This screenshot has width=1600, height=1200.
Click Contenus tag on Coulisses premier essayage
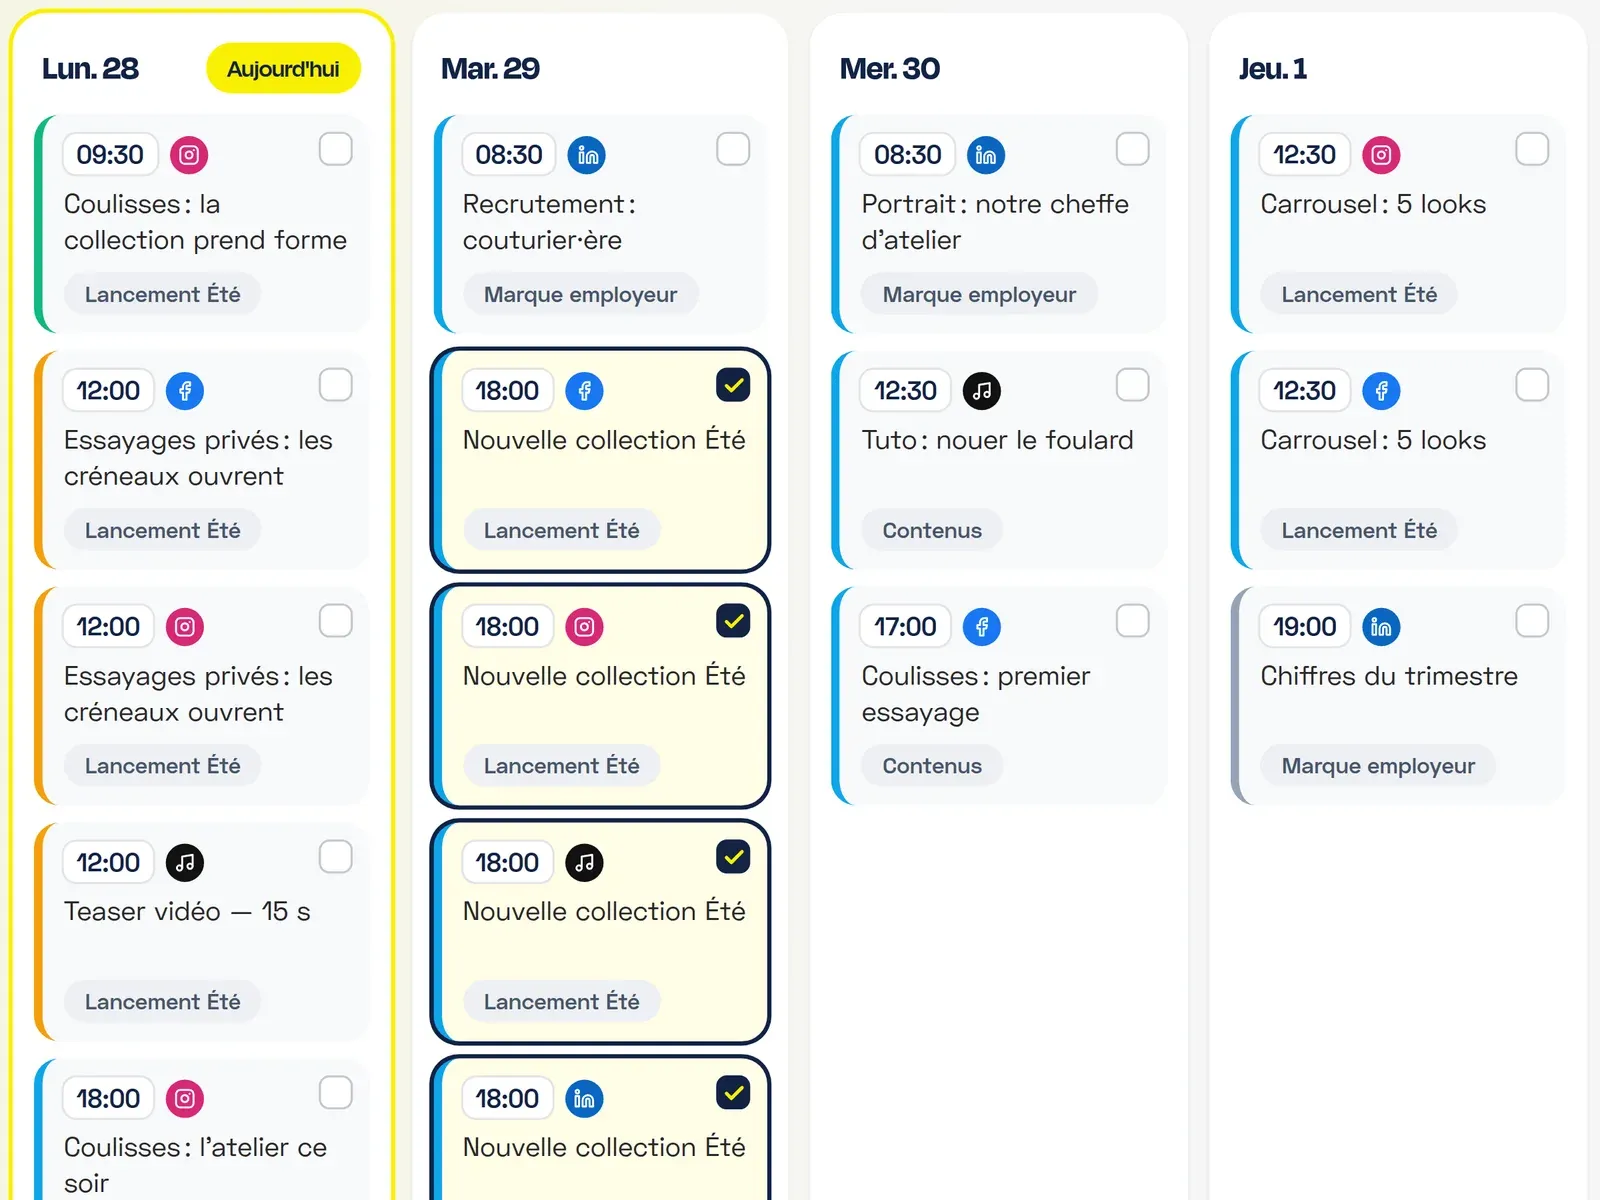(932, 766)
